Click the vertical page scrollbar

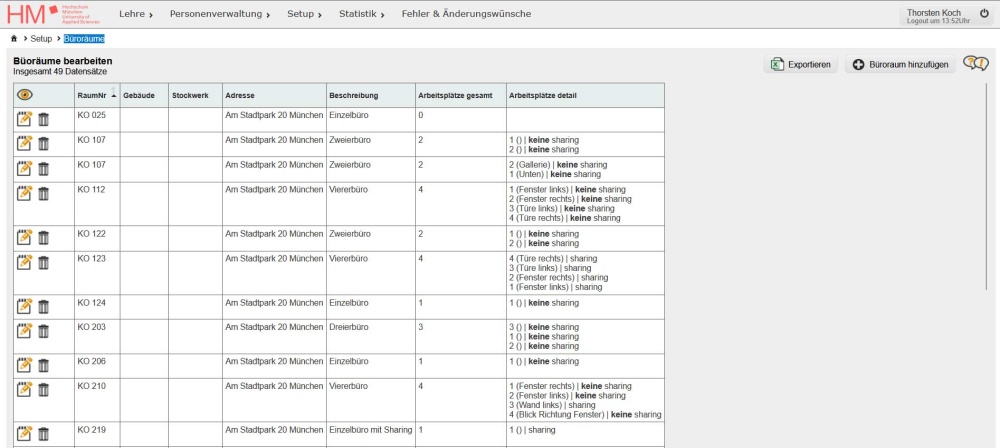coord(987,250)
